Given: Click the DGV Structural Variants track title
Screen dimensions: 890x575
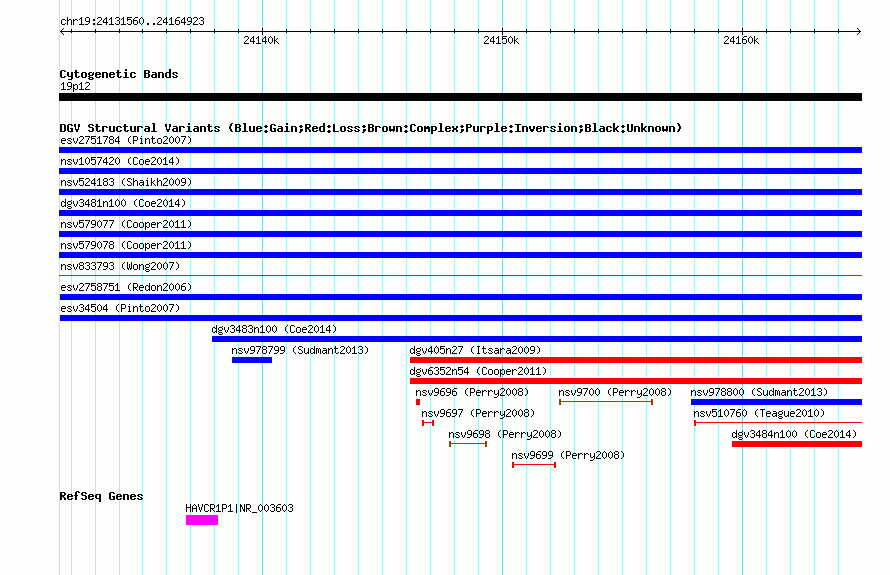Looking at the screenshot, I should (x=371, y=128).
